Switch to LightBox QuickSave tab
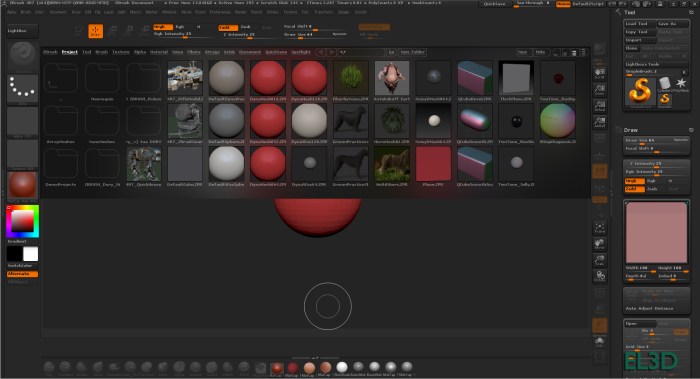 [276, 52]
